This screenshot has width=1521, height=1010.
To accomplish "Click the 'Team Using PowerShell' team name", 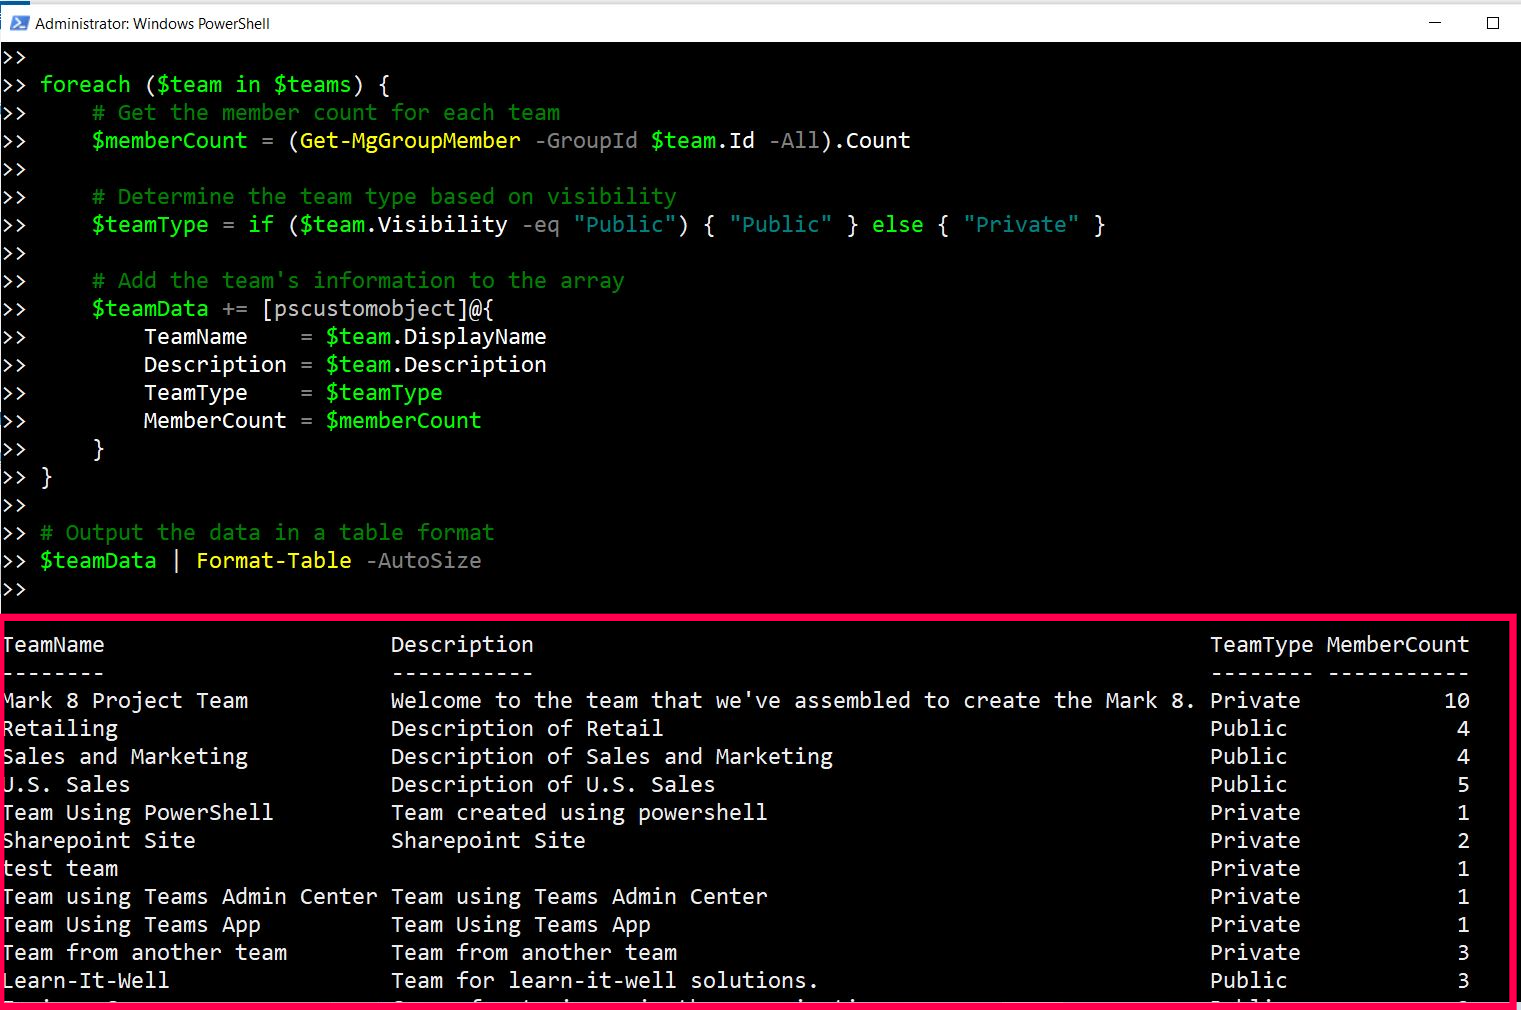I will pos(138,813).
